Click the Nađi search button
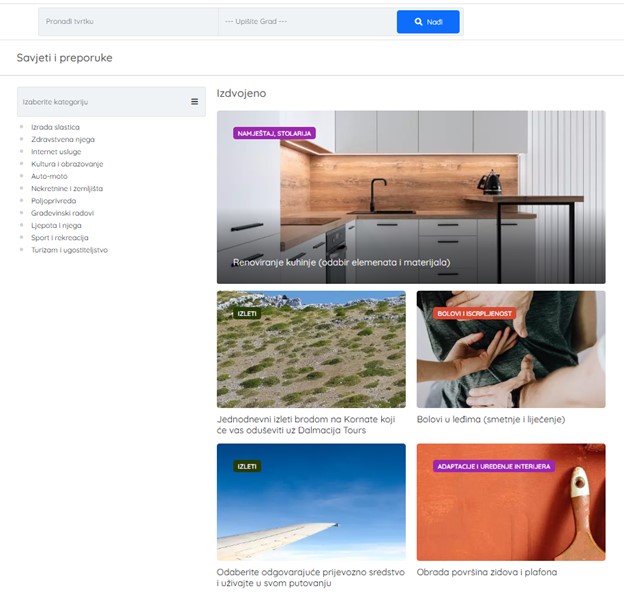Screen dimensions: 624x595 428,22
